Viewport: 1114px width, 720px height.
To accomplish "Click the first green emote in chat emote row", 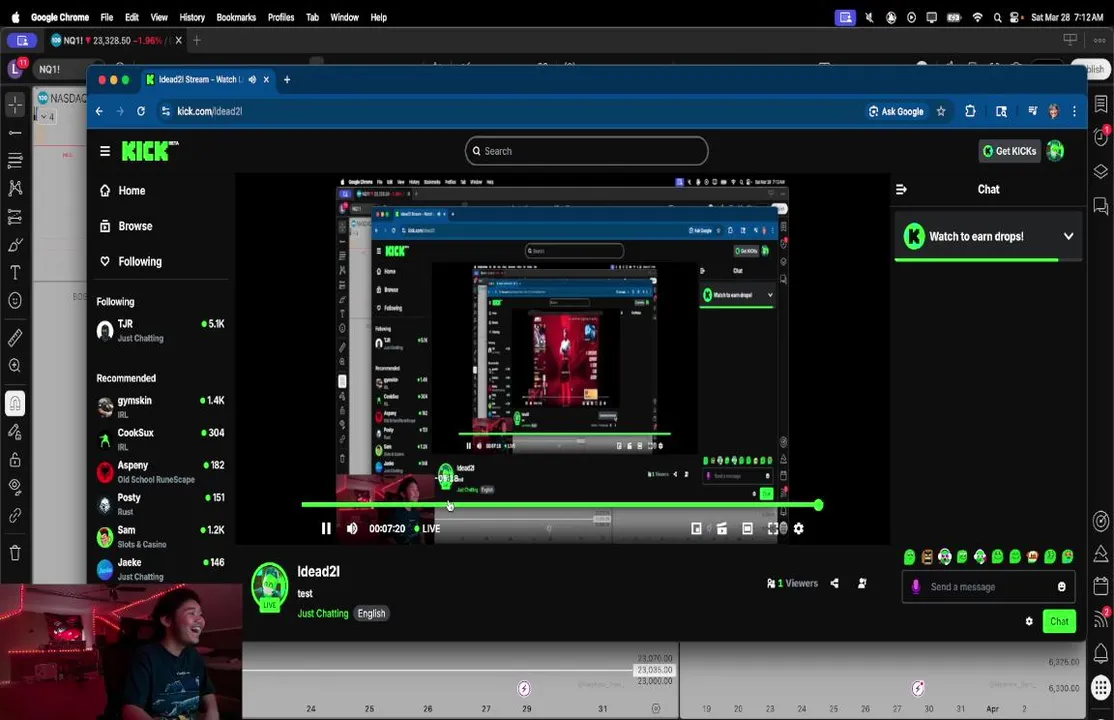I will (x=909, y=557).
